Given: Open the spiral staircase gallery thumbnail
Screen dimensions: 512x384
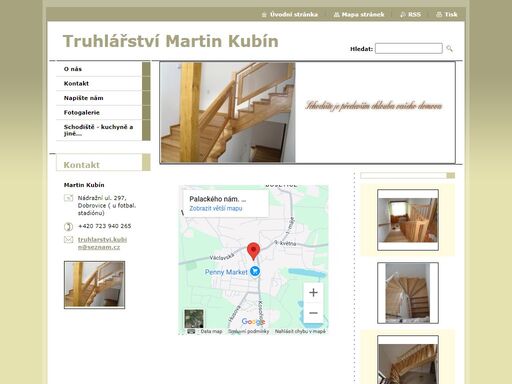Looking at the screenshot, I should point(408,293).
